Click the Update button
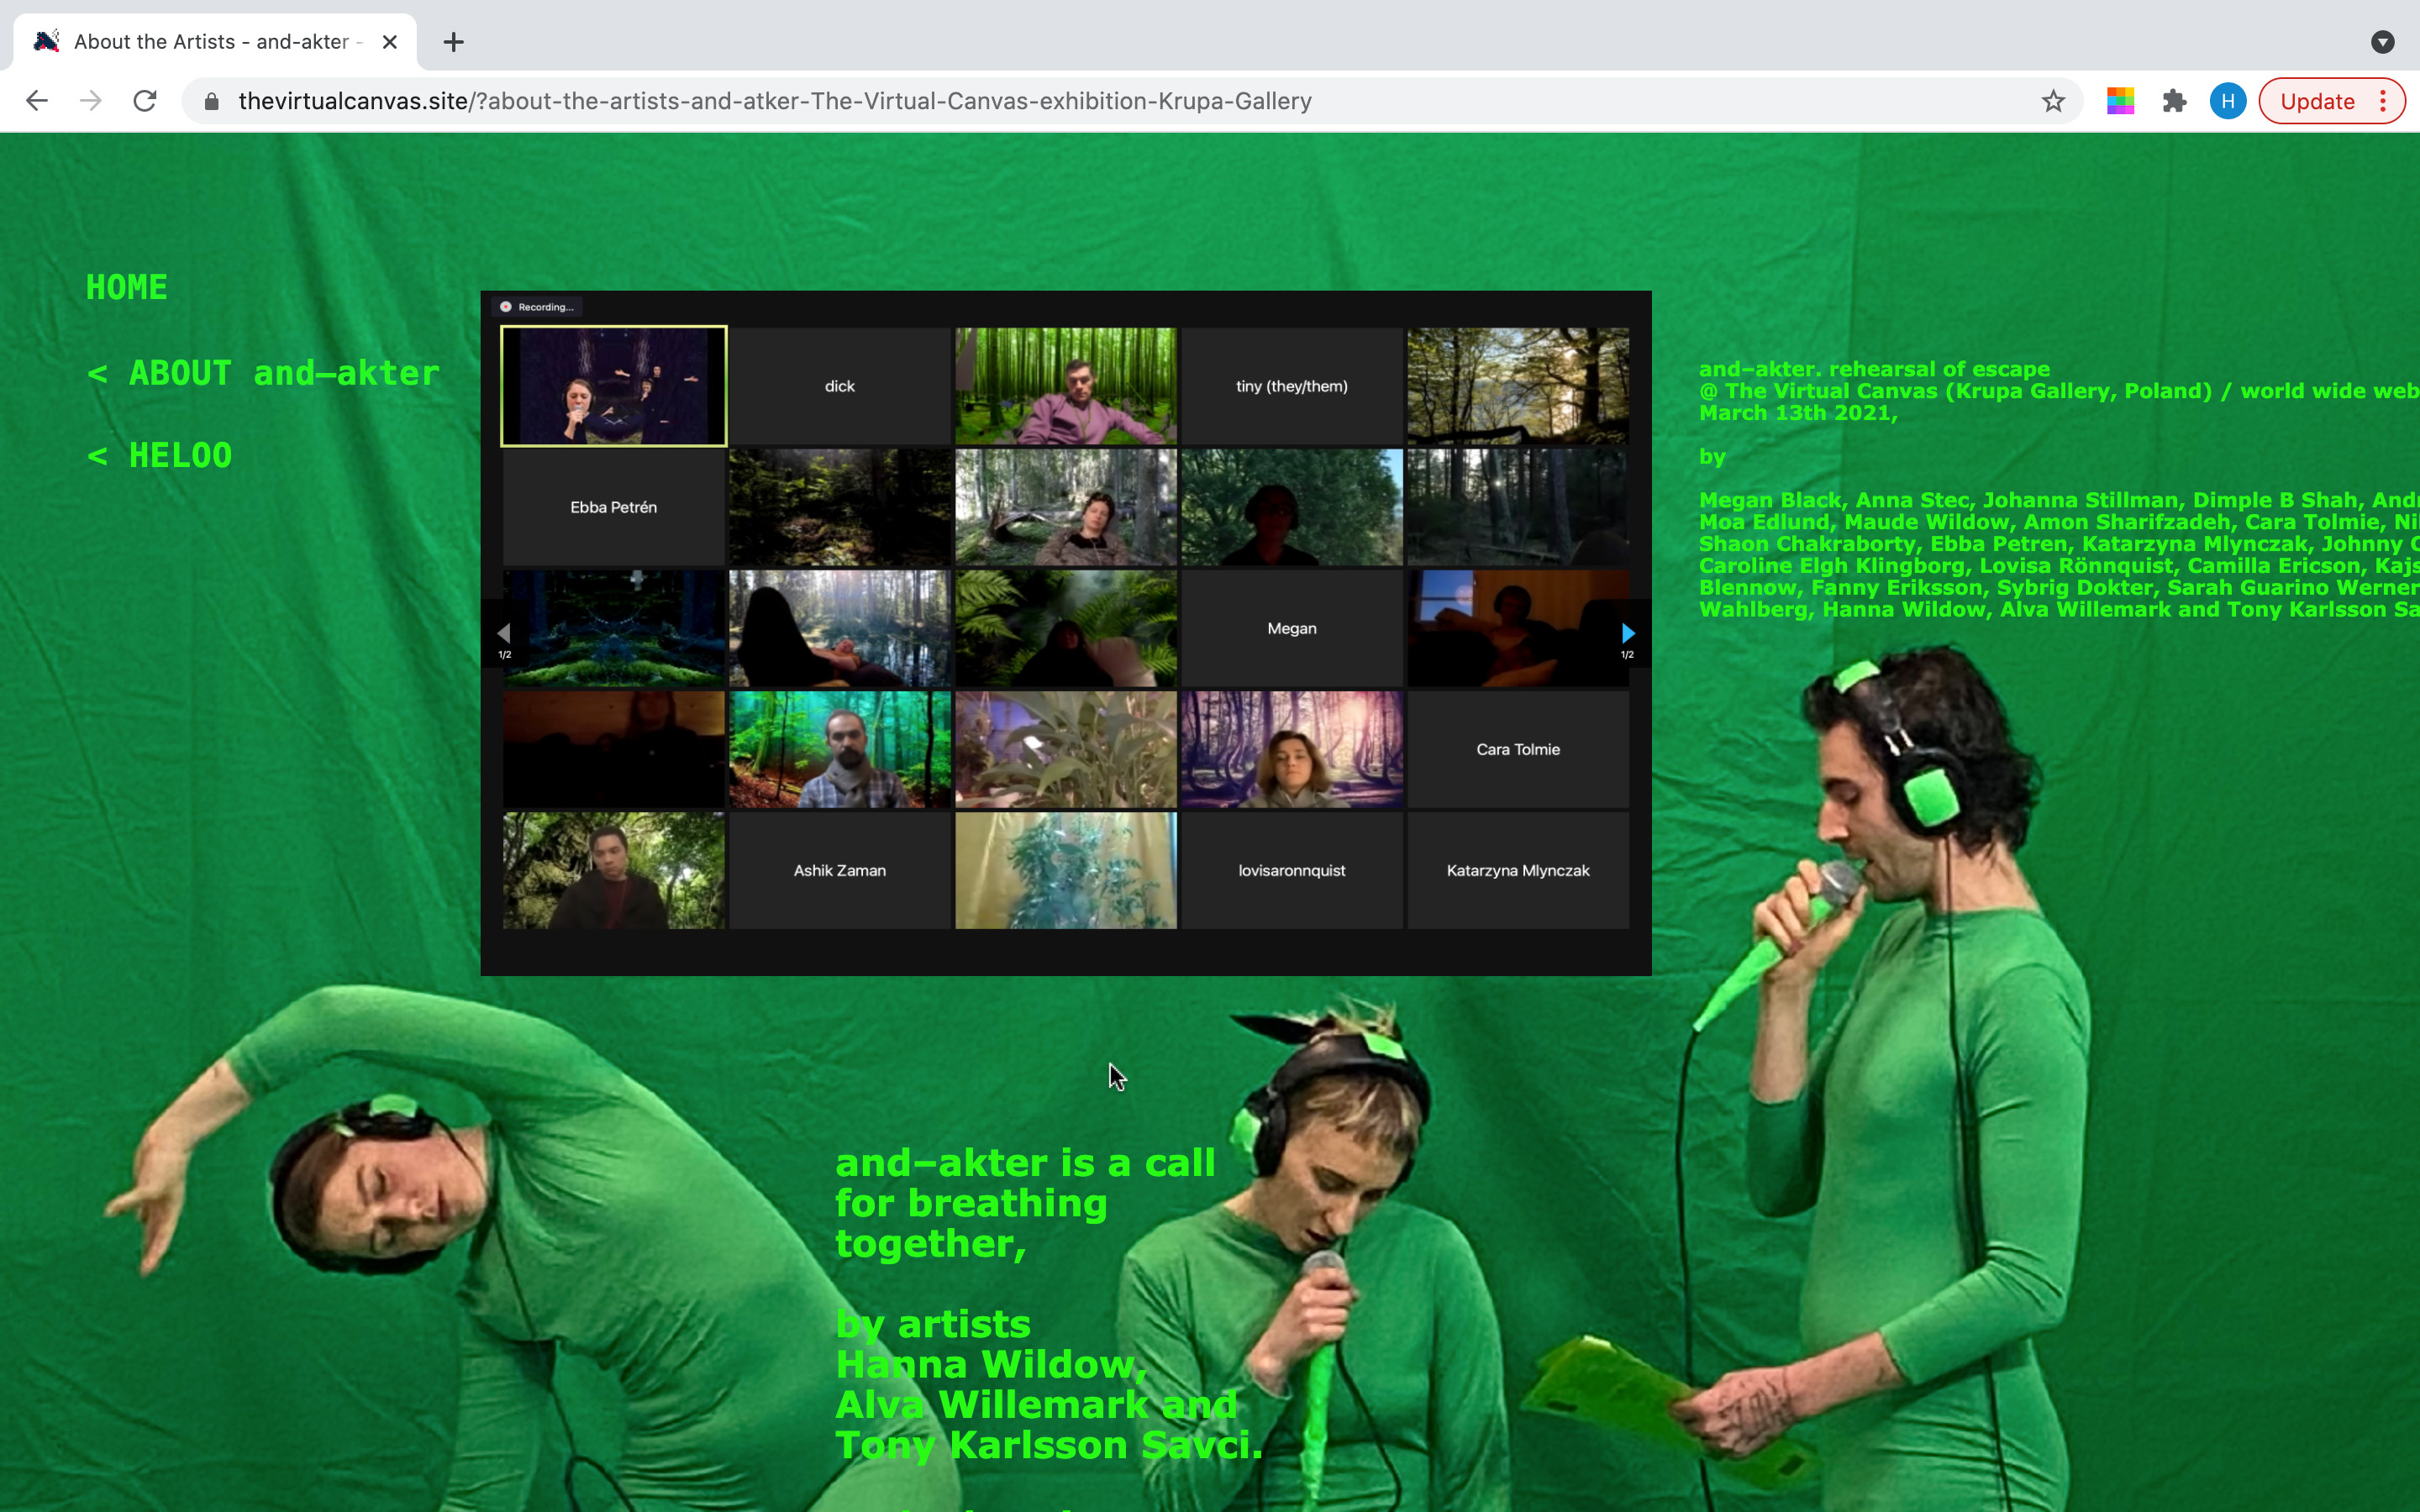Image resolution: width=2420 pixels, height=1512 pixels. click(x=2316, y=101)
